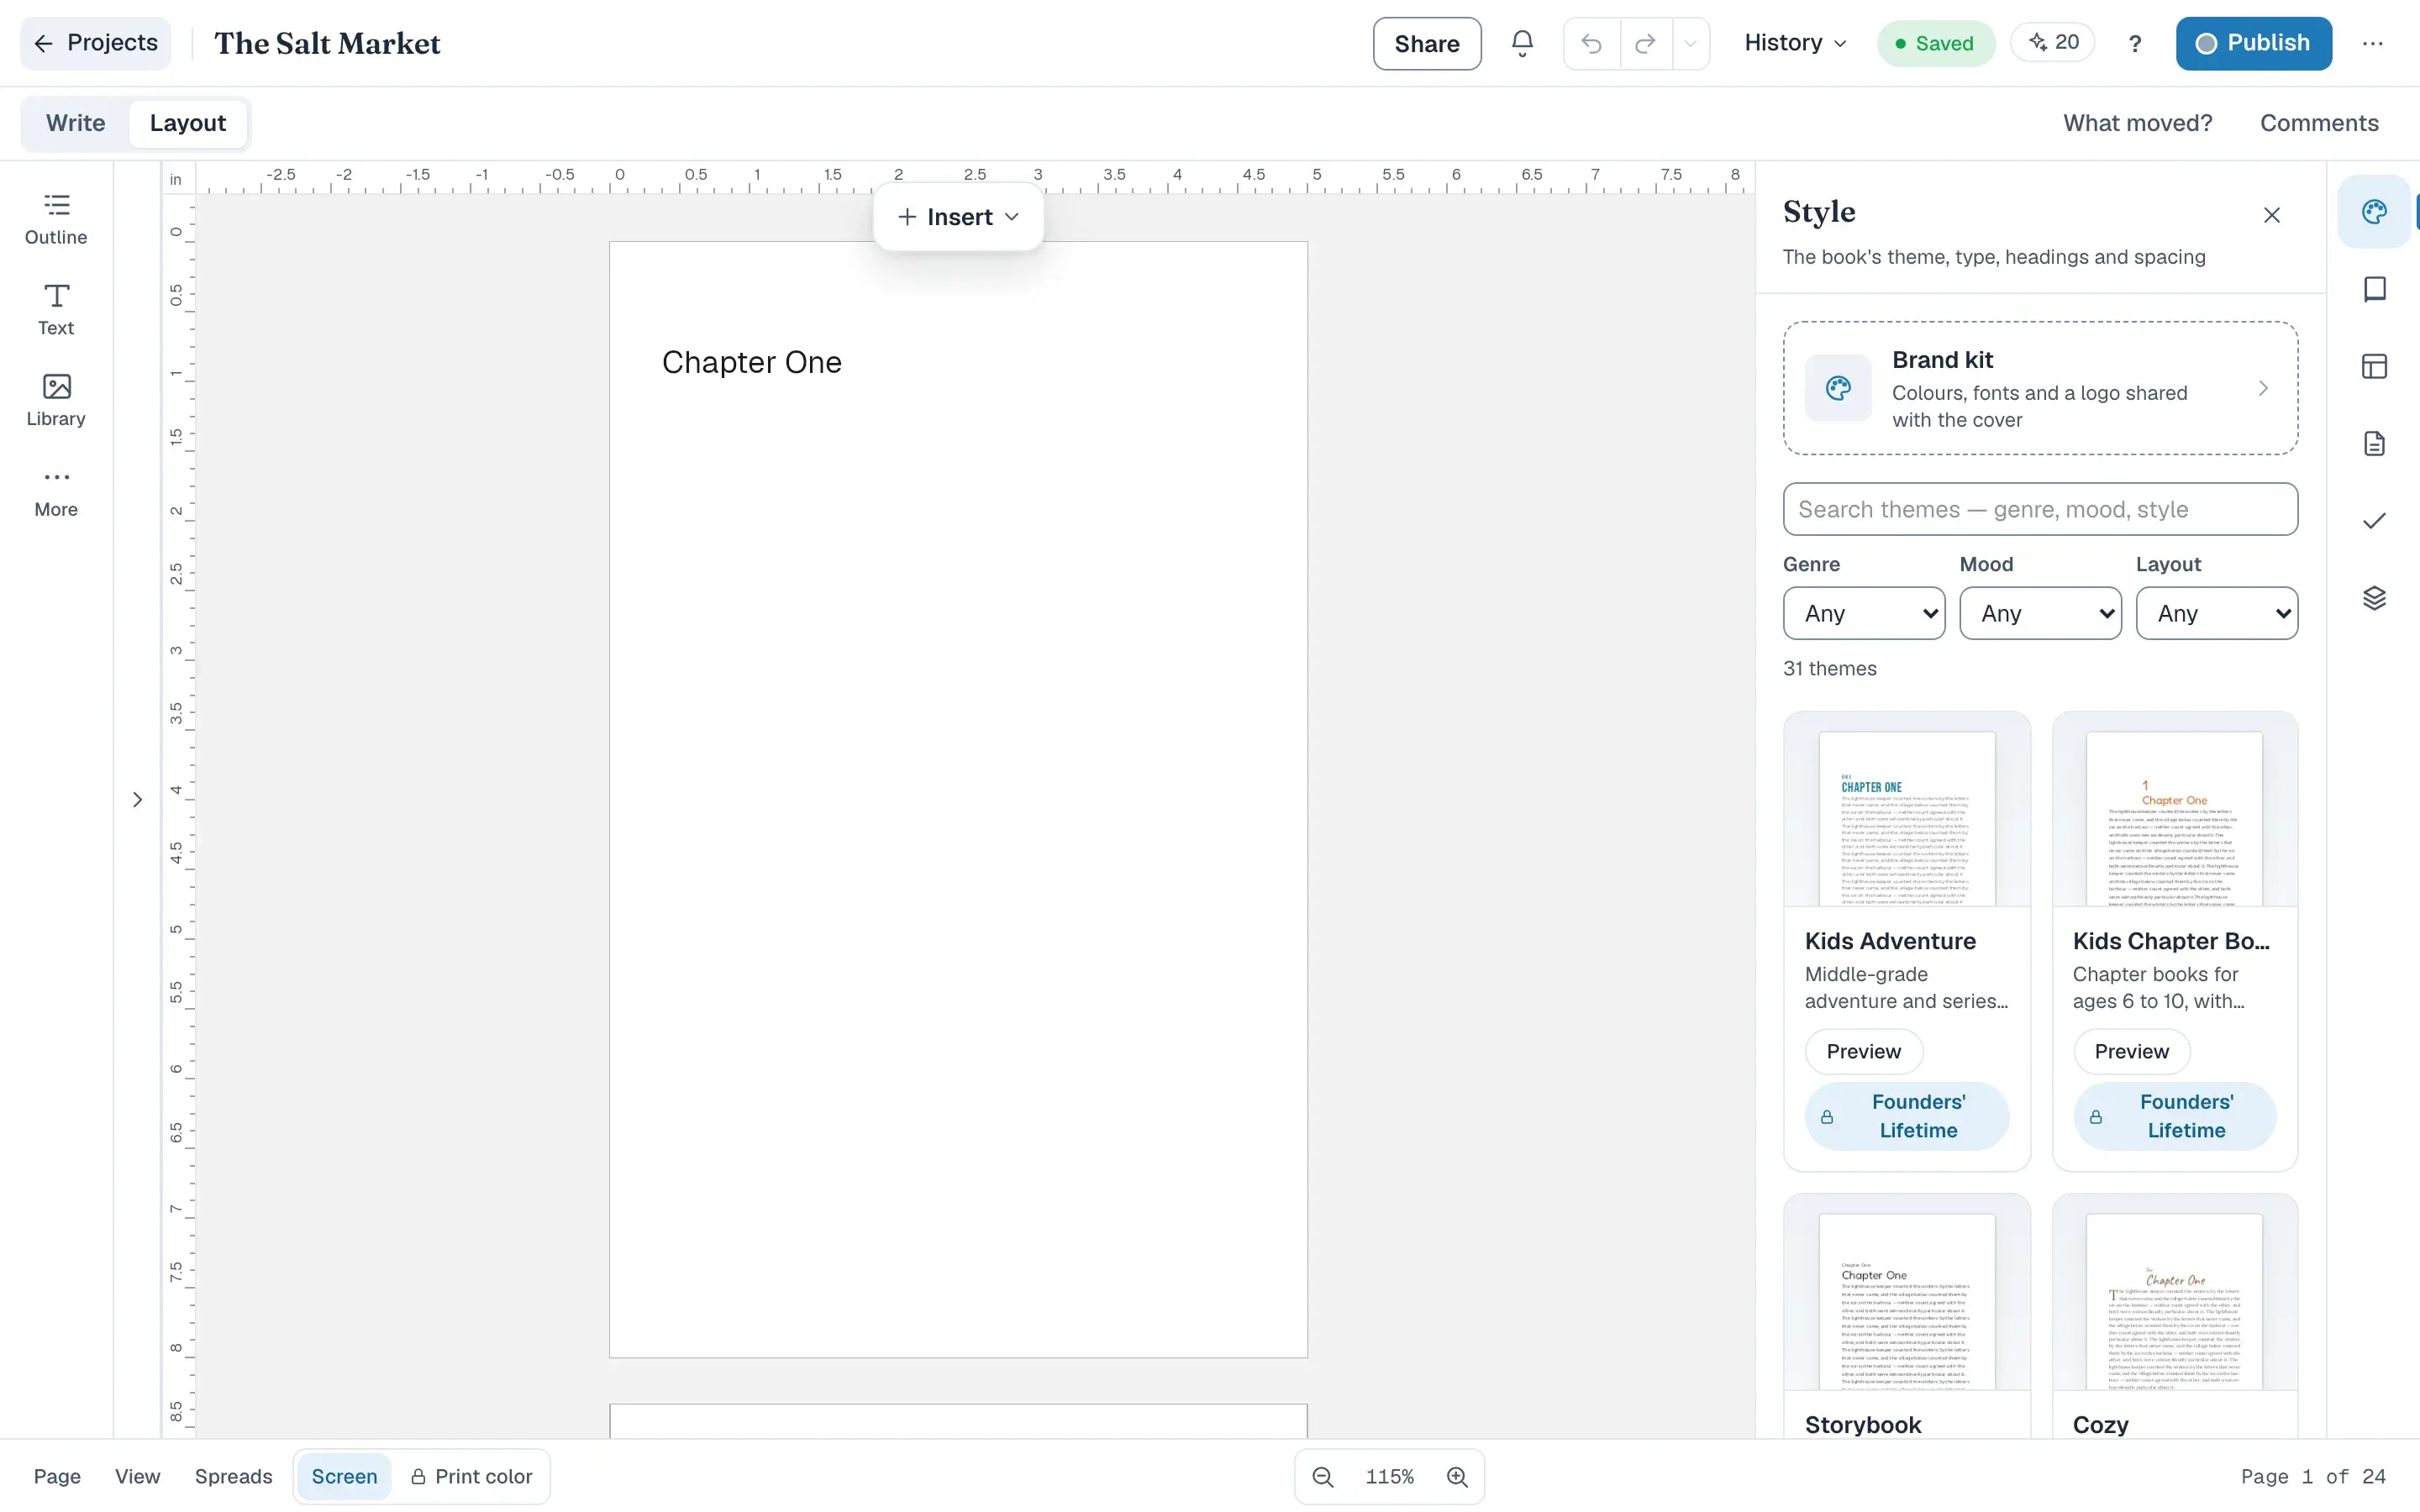Zoom in with the plus magnifier
Screen dimensions: 2420x1512
[1457, 1476]
